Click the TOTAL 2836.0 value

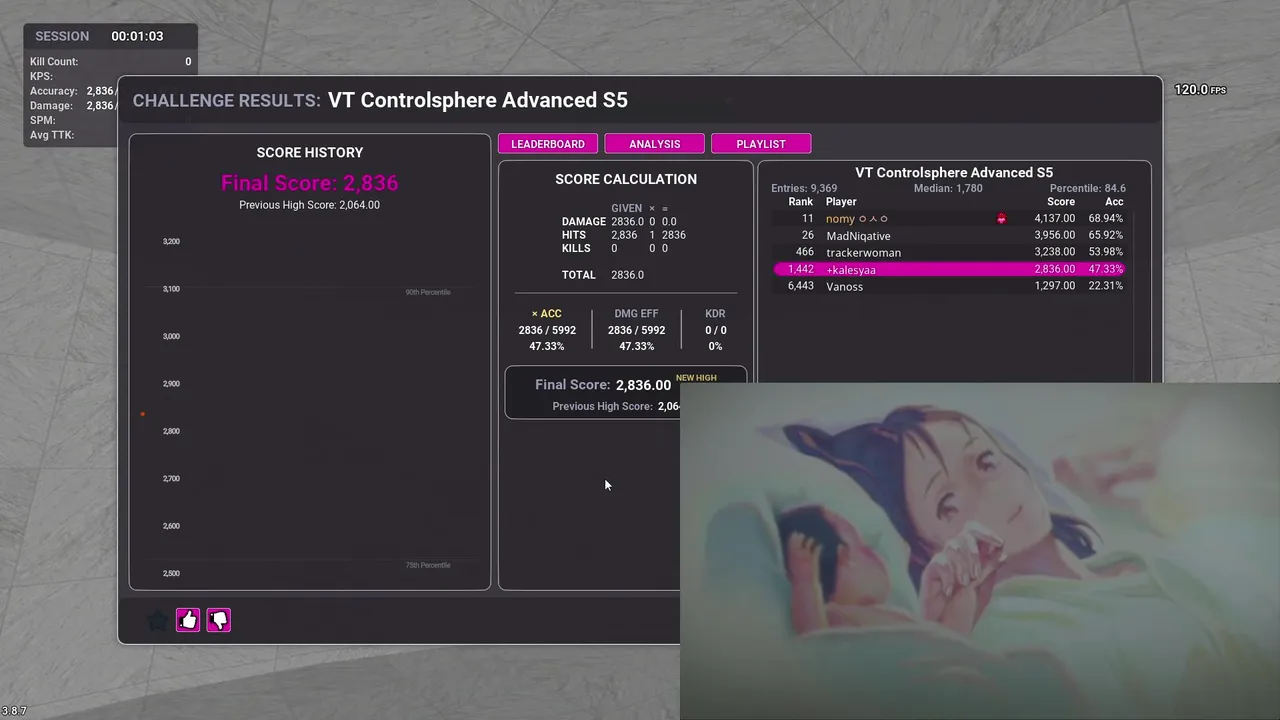tap(627, 275)
